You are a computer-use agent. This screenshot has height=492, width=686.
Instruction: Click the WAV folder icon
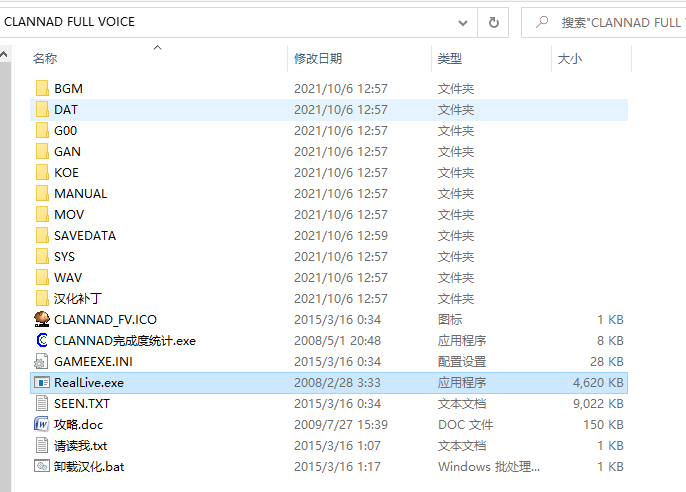point(42,277)
